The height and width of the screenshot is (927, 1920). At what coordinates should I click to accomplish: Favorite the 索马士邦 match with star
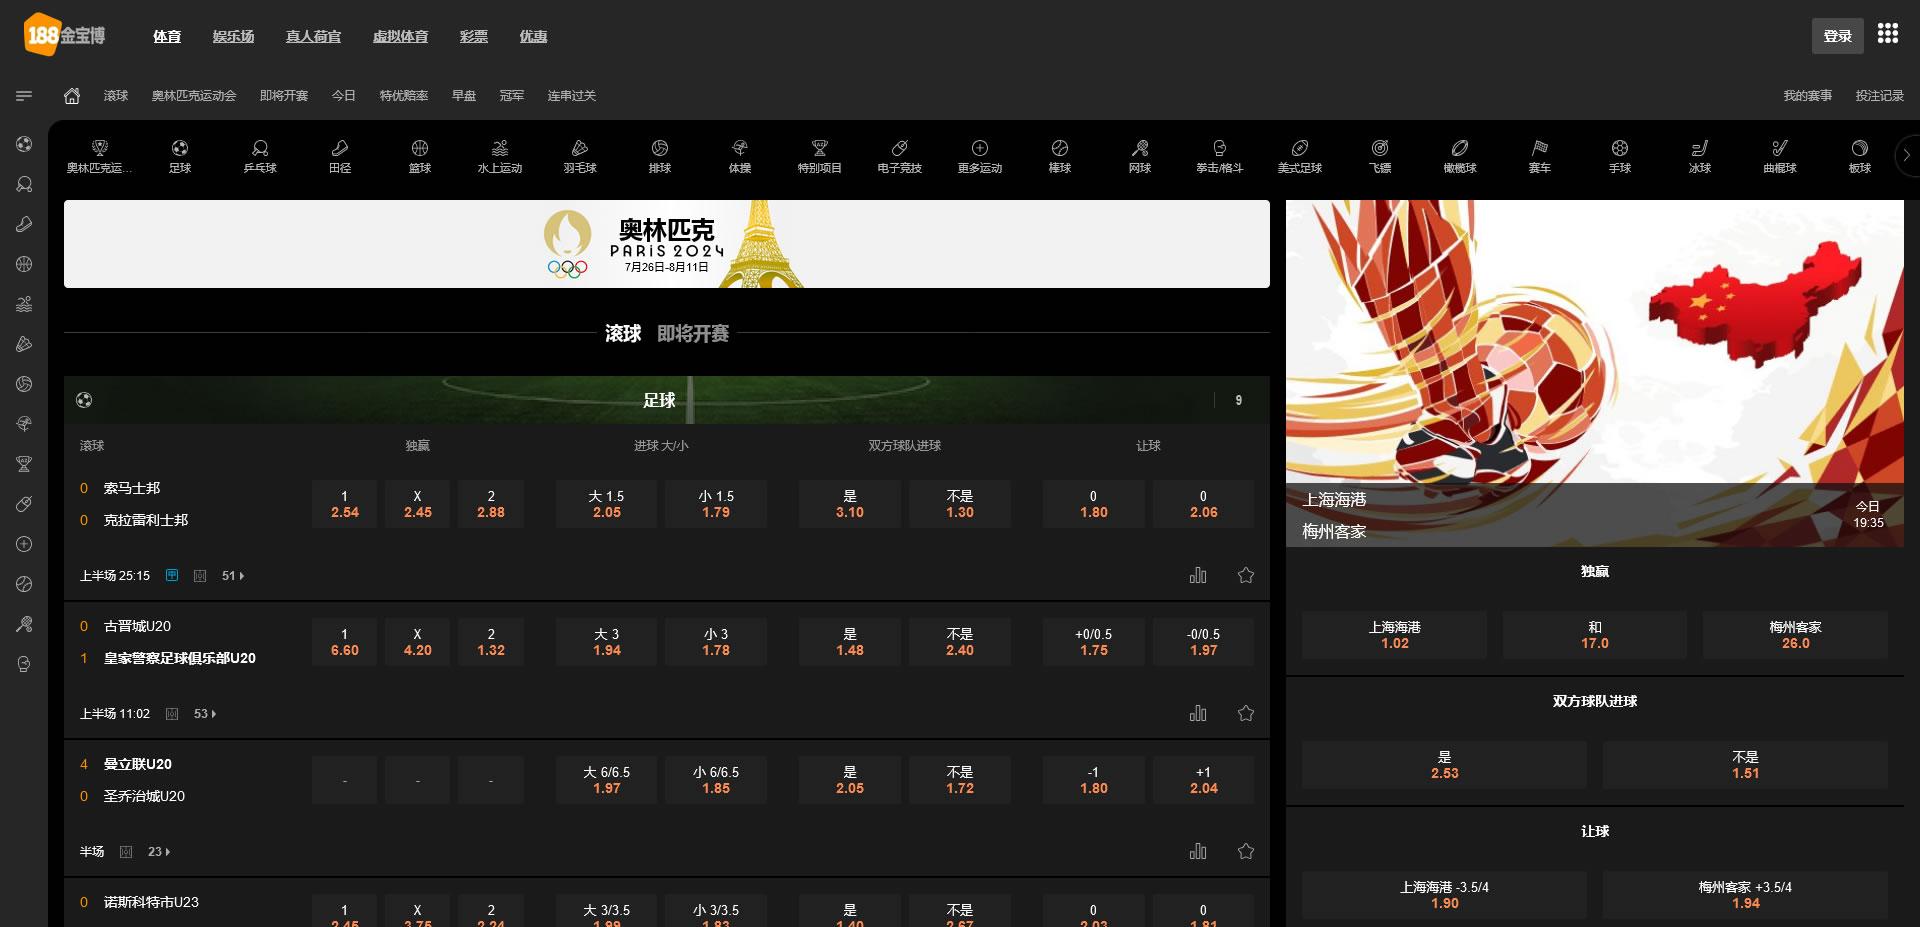click(x=1246, y=575)
